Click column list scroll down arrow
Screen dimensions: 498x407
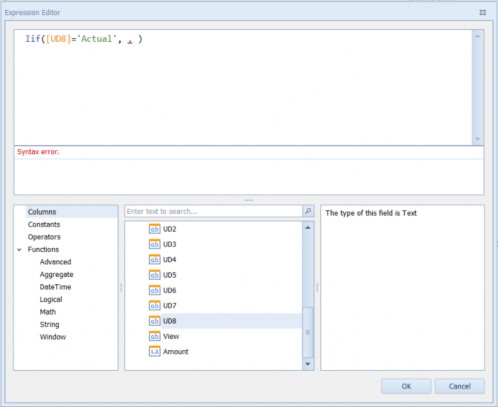tap(308, 364)
